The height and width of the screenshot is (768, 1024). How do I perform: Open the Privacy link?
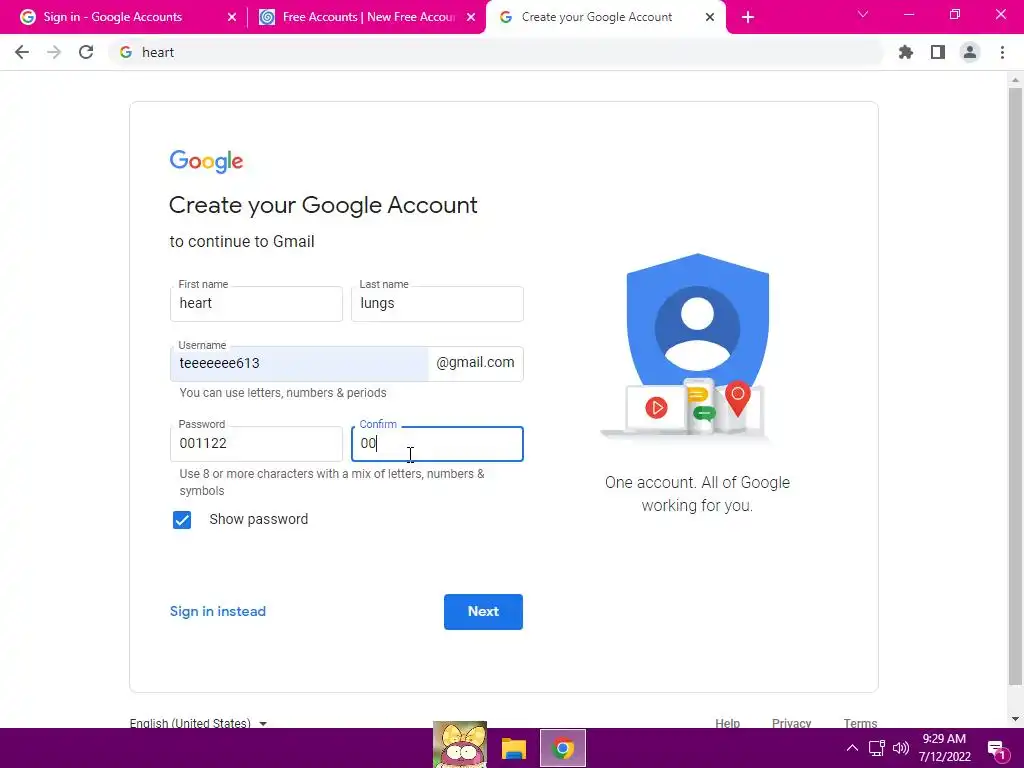(x=791, y=723)
